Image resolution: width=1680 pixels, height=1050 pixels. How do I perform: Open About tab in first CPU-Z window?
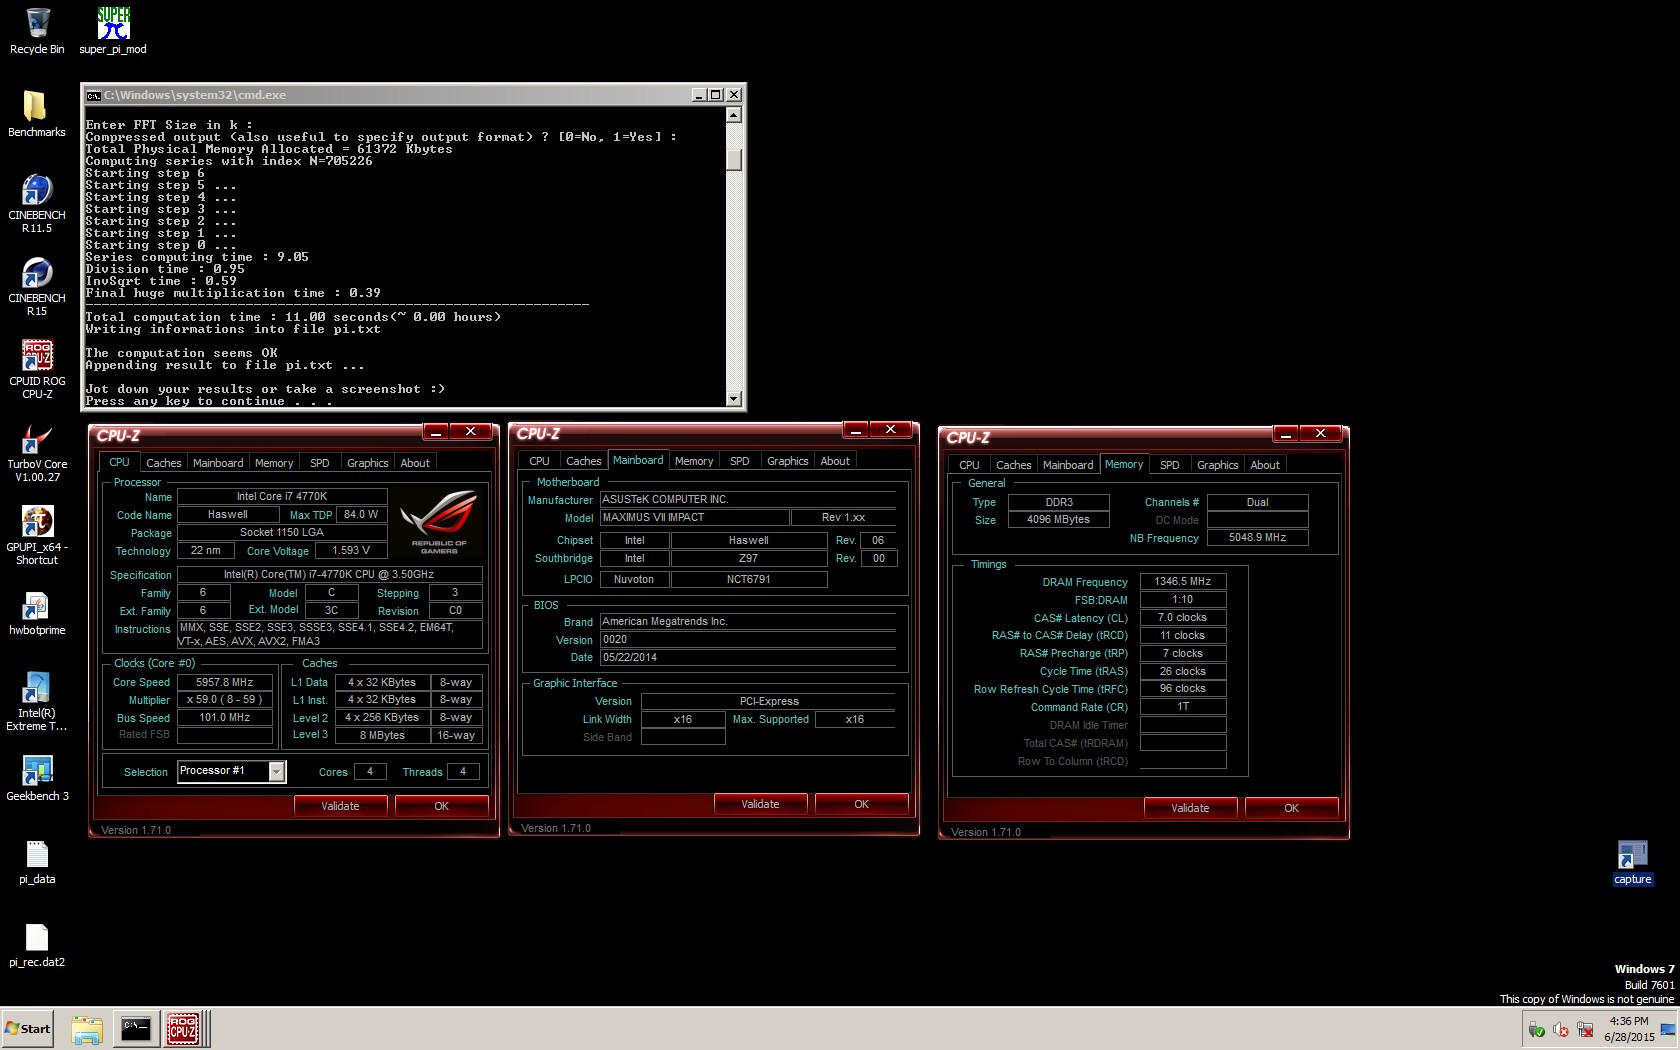pos(415,463)
